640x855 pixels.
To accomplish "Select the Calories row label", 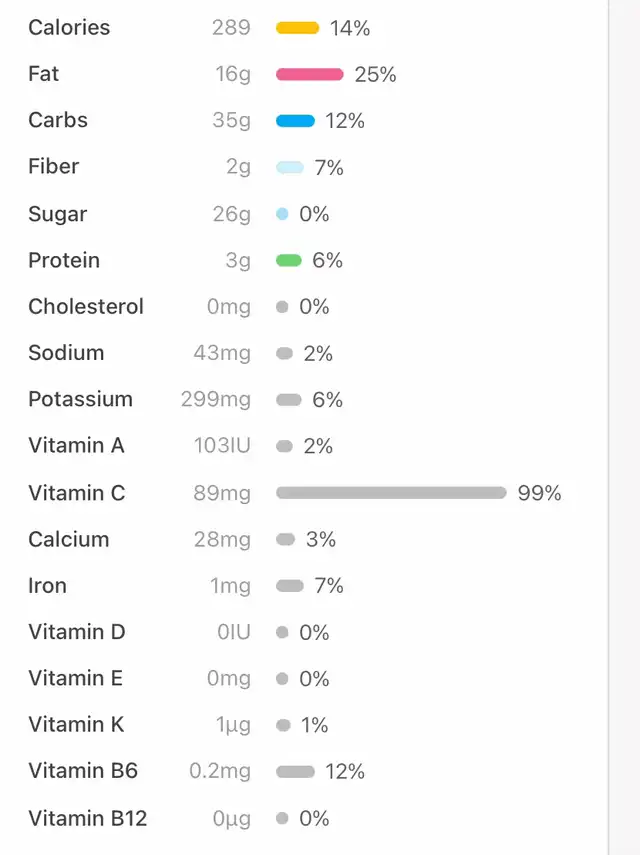I will tap(69, 27).
